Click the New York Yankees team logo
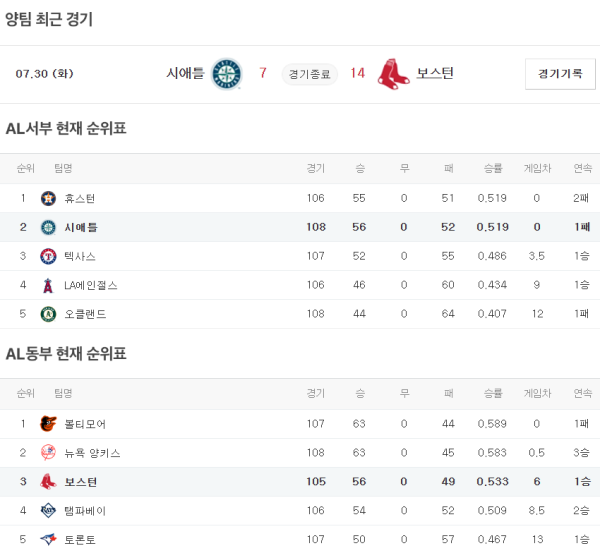Viewport: 600px width, 553px height. pyautogui.click(x=48, y=452)
